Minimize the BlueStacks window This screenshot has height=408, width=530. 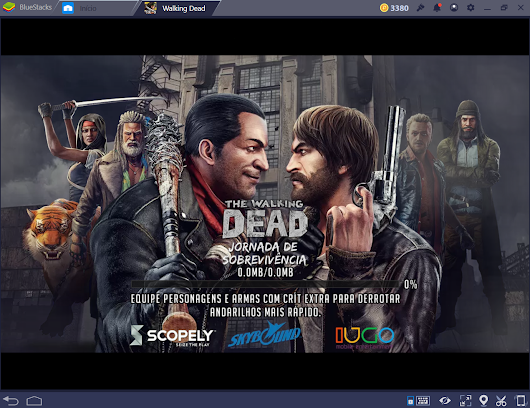tap(487, 8)
